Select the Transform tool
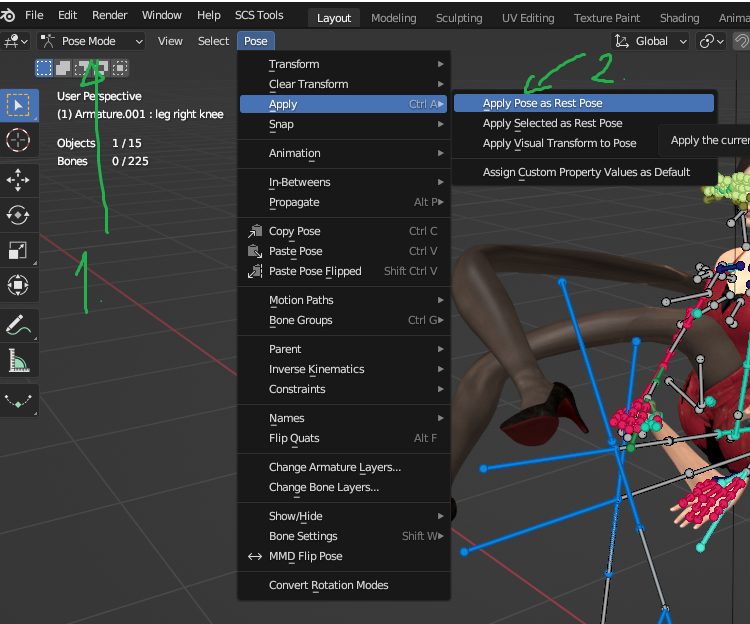750x624 pixels. pyautogui.click(x=19, y=285)
